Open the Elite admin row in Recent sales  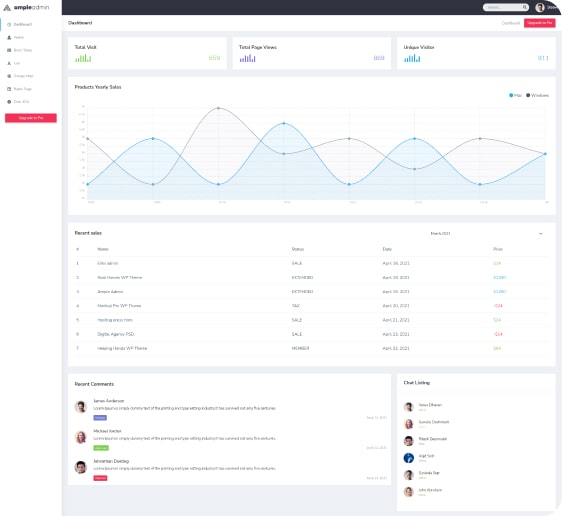tap(312, 263)
